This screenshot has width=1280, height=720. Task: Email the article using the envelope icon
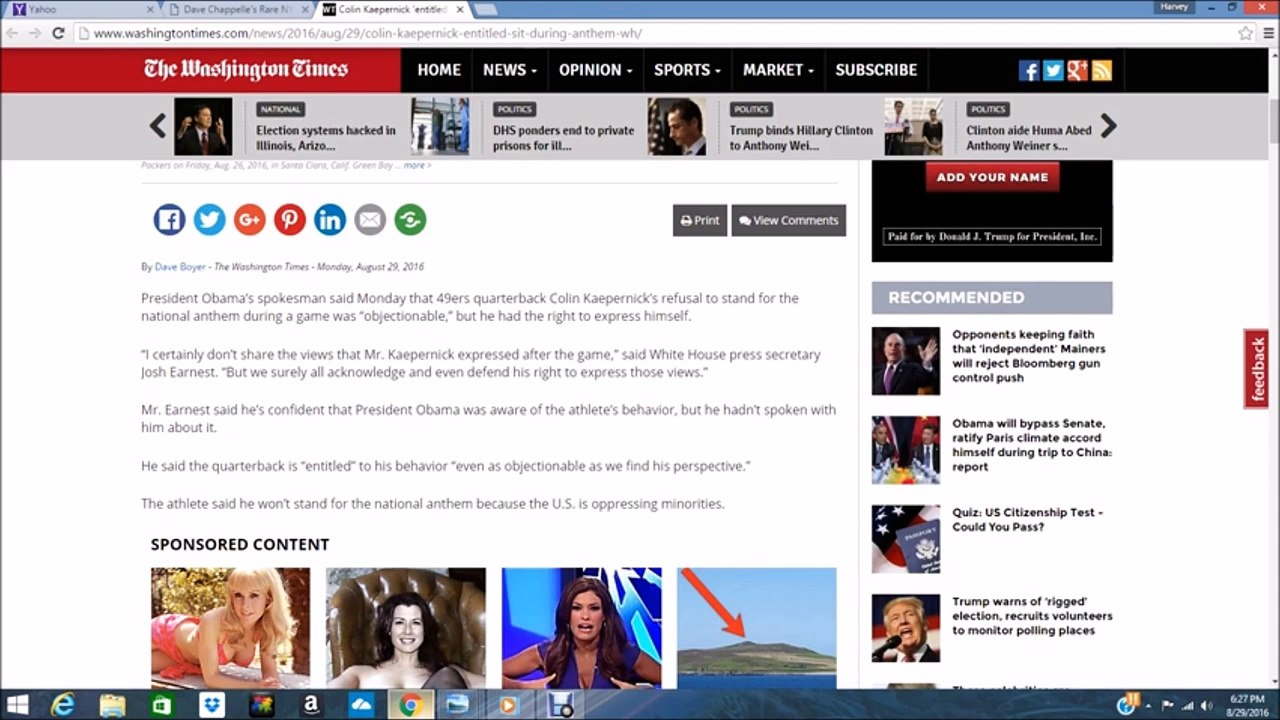[370, 220]
